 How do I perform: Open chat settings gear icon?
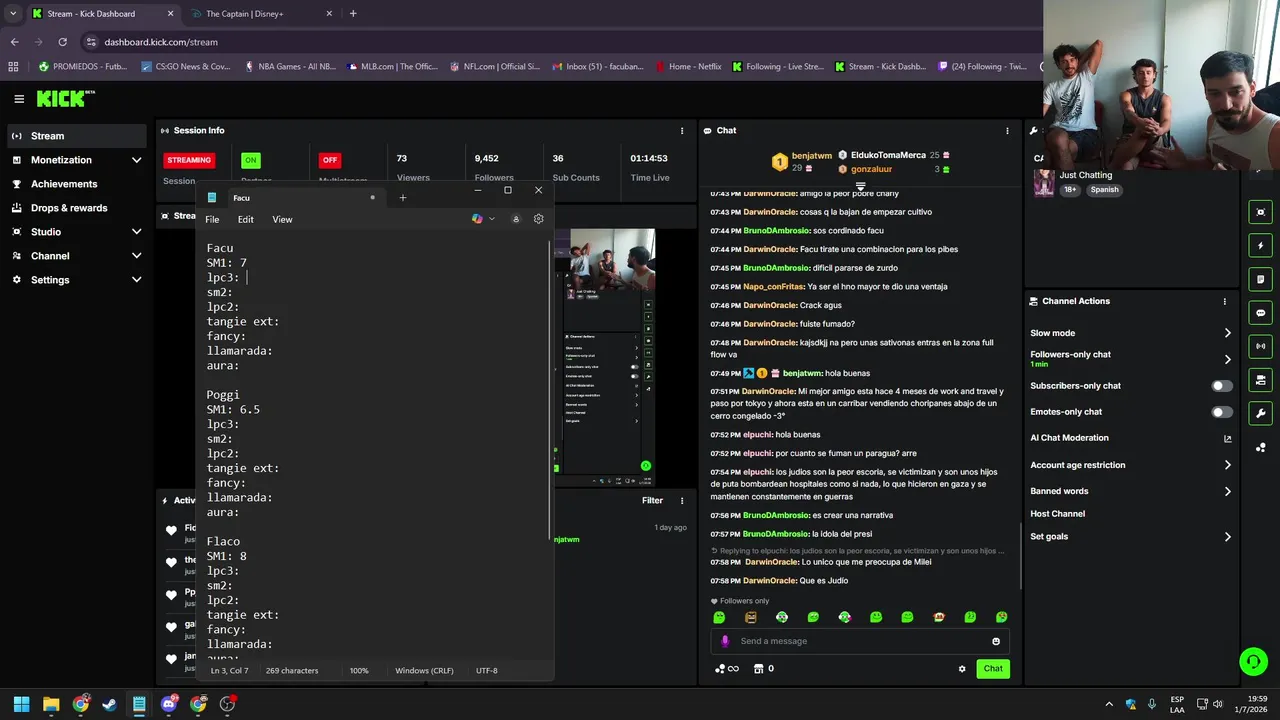coord(962,669)
